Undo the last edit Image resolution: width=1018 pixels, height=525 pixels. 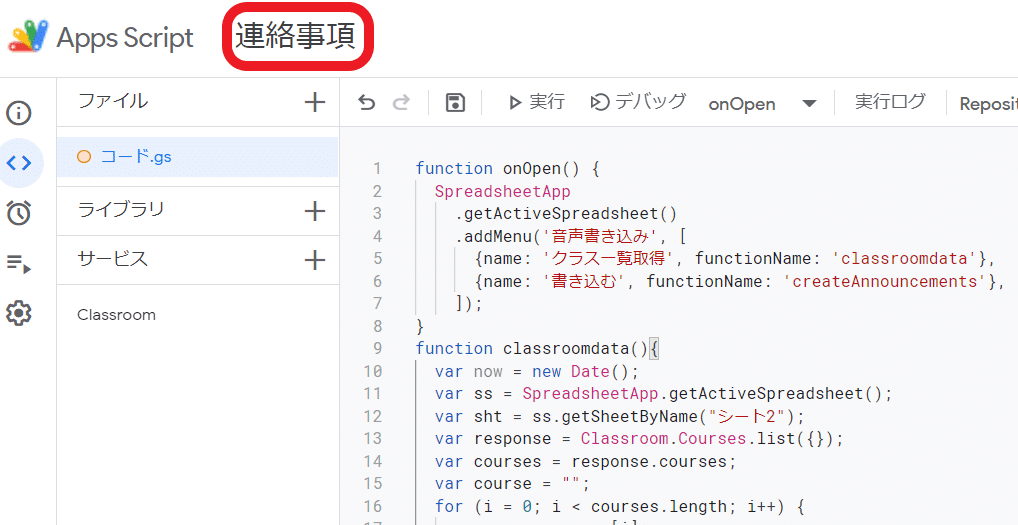[x=367, y=103]
